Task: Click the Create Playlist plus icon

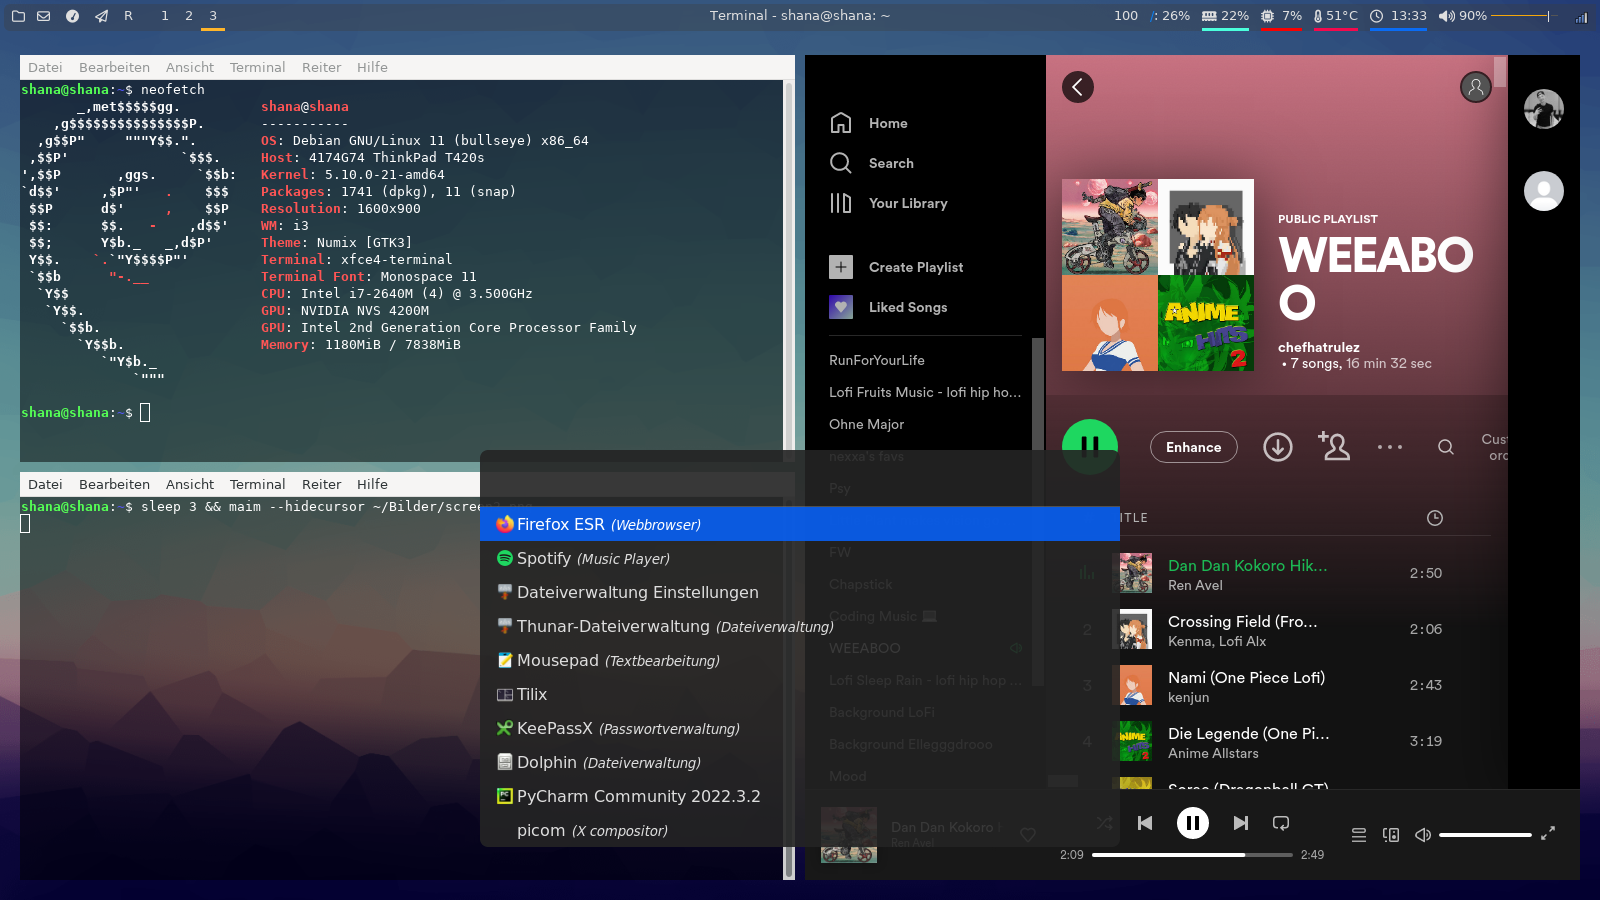Action: pyautogui.click(x=841, y=267)
